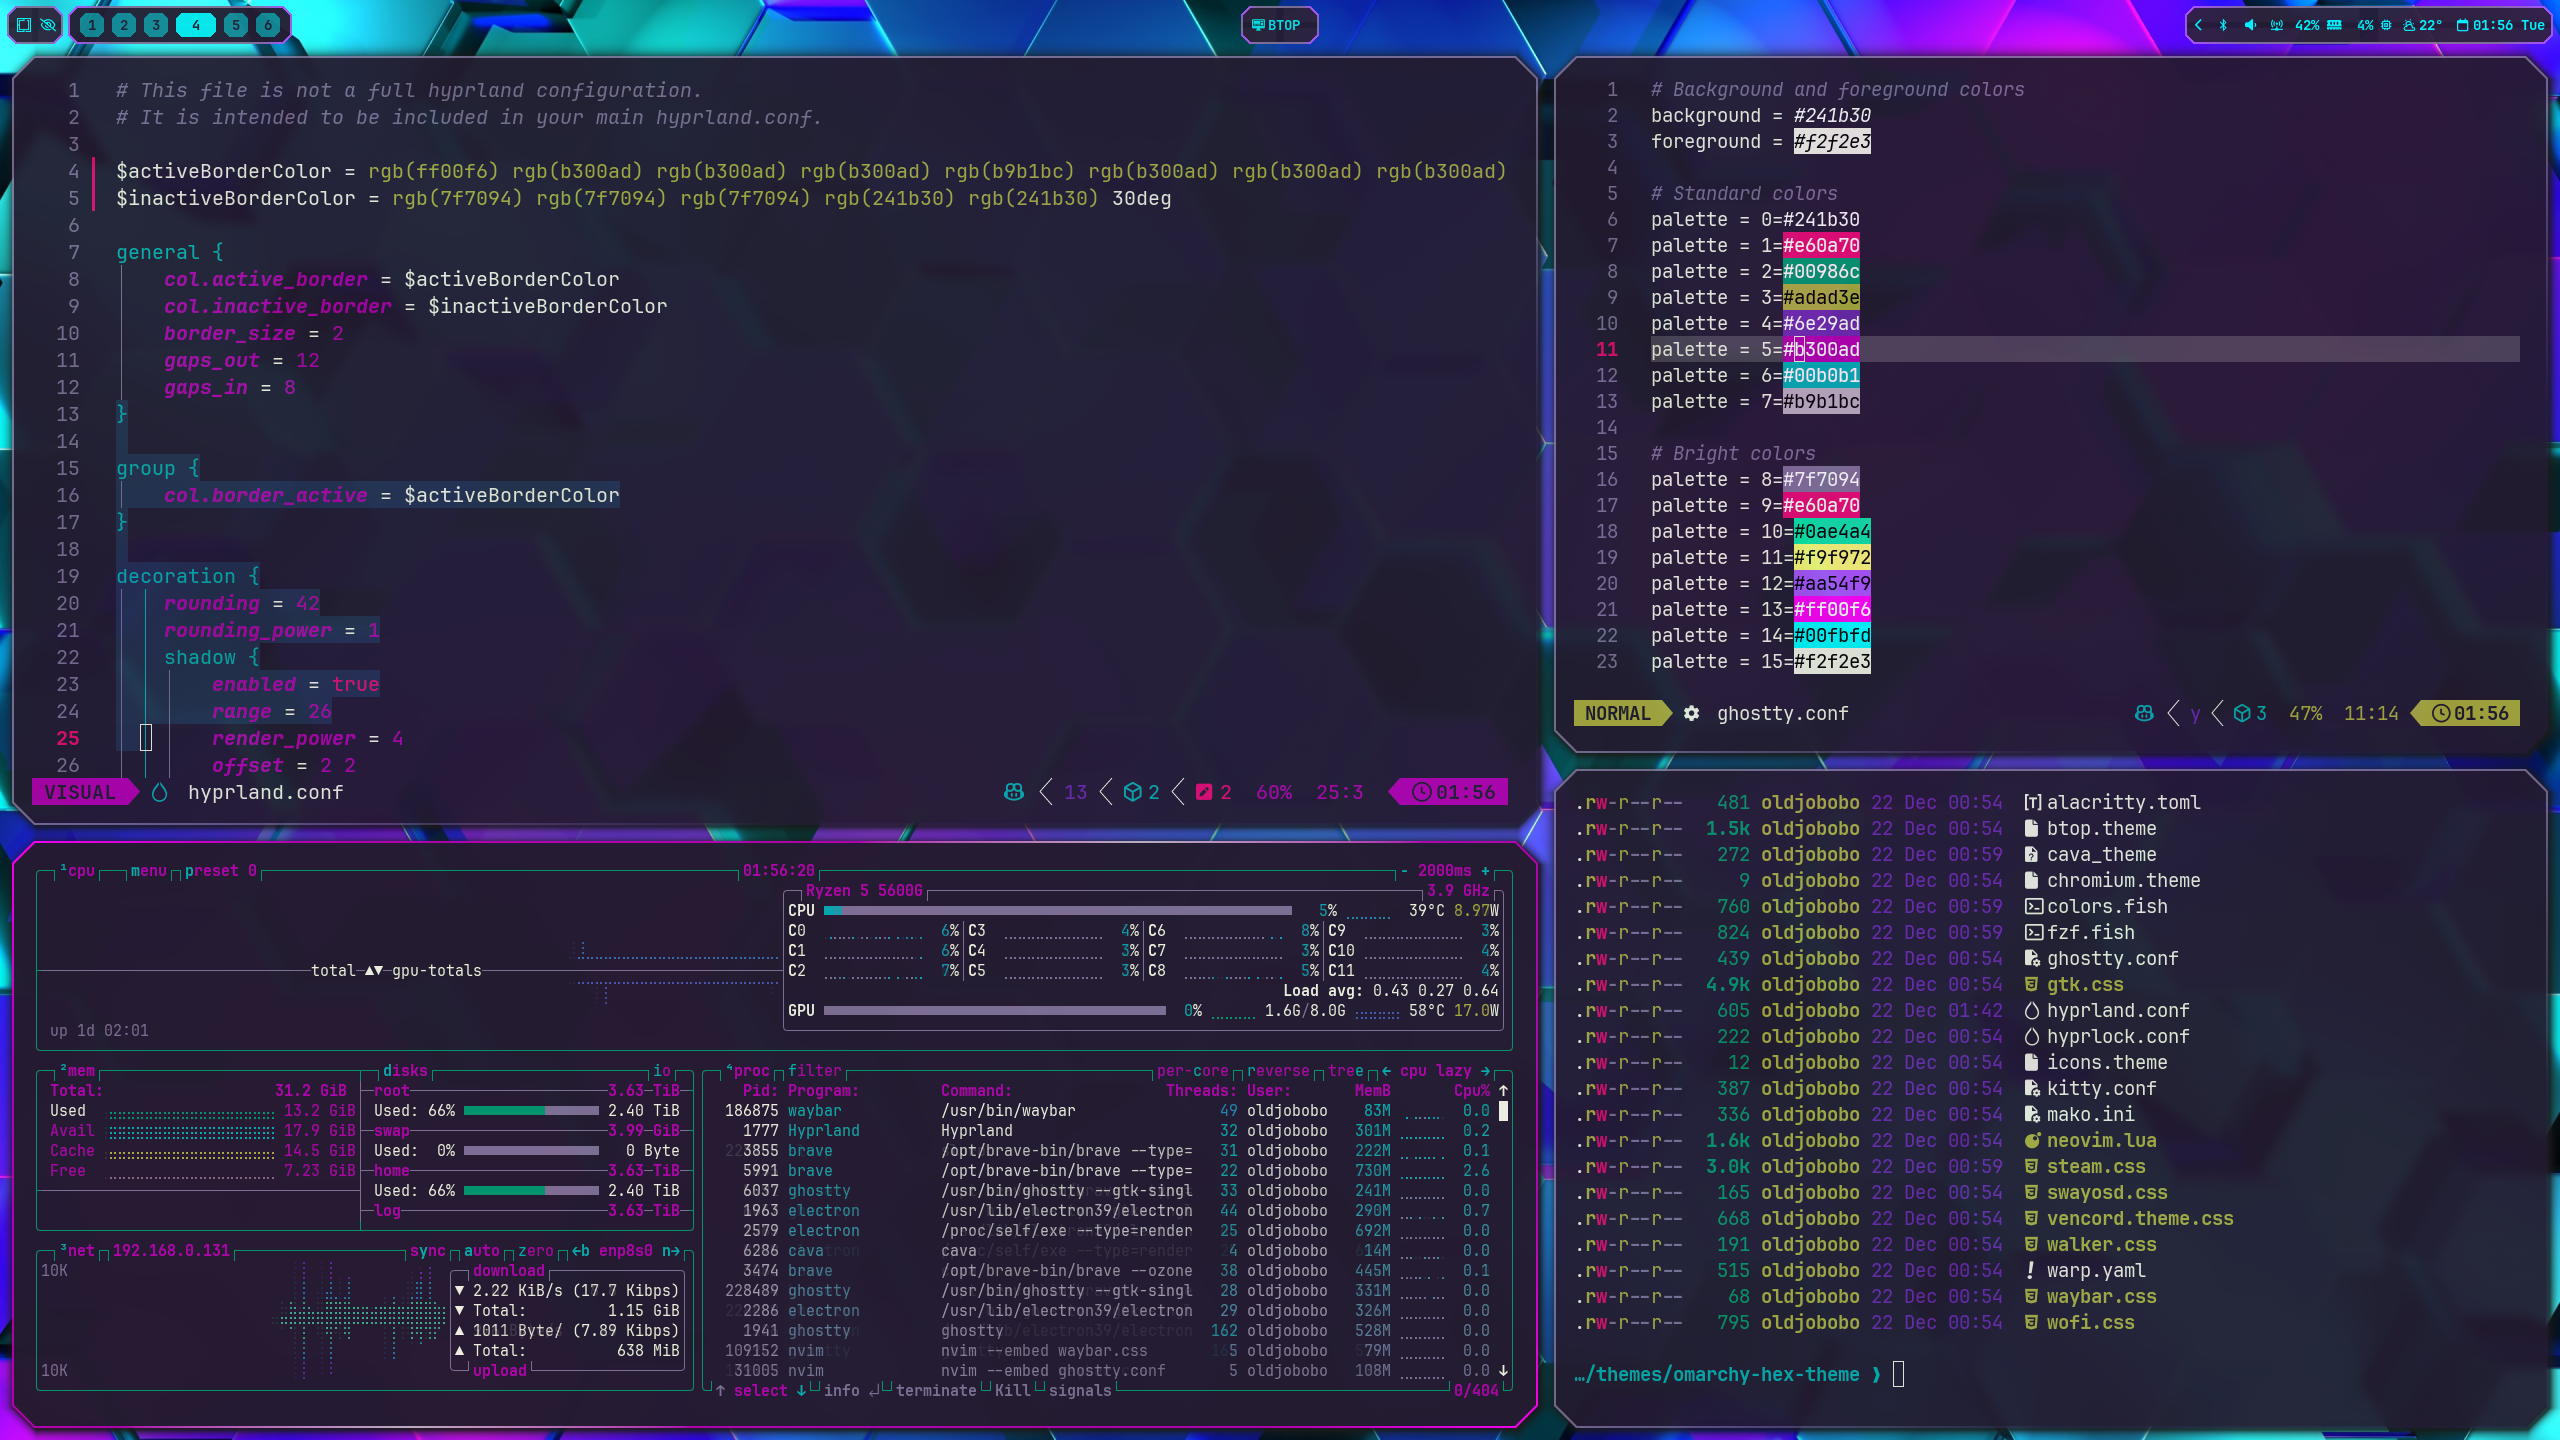Screen dimensions: 2560x1440
Task: Toggle the sync option in btop net box
Action: coord(428,1251)
